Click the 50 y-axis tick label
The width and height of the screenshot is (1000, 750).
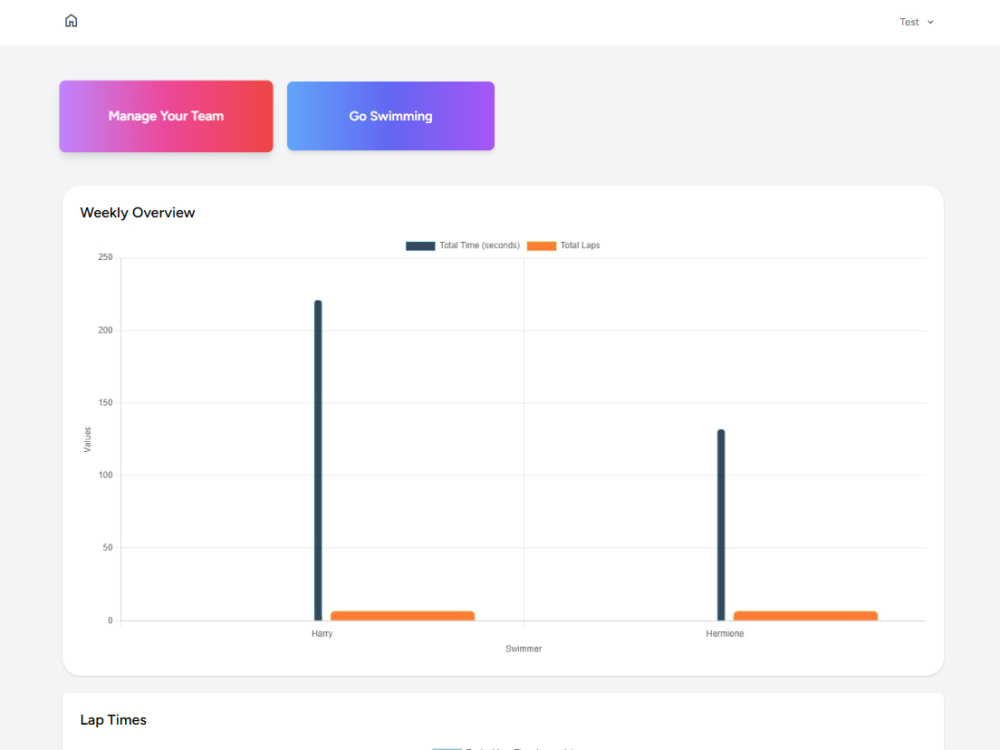click(x=108, y=547)
